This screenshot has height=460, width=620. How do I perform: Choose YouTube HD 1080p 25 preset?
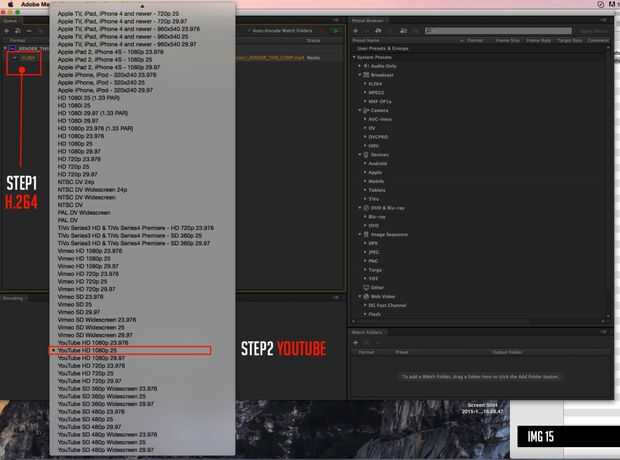87,350
